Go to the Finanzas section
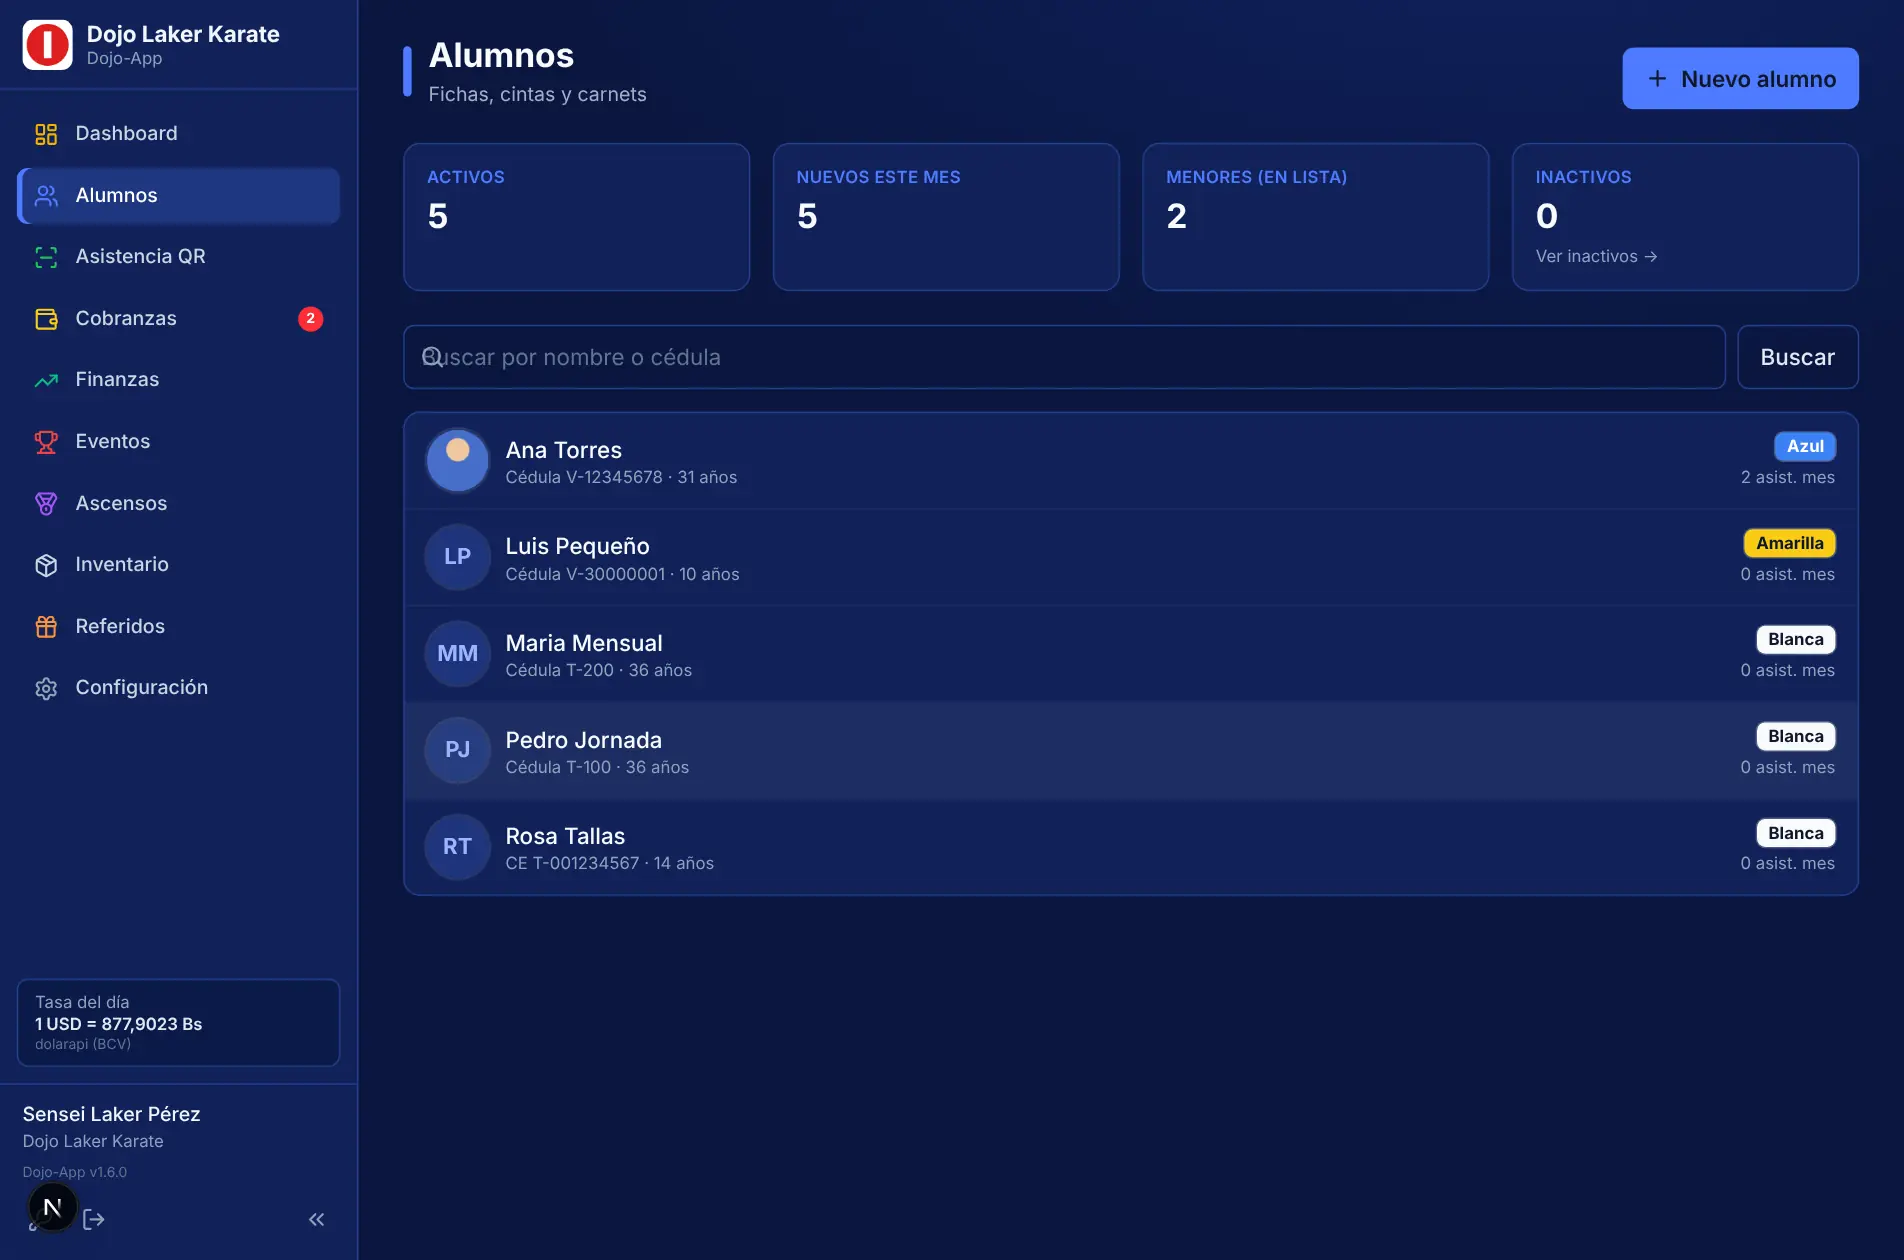 tap(178, 380)
